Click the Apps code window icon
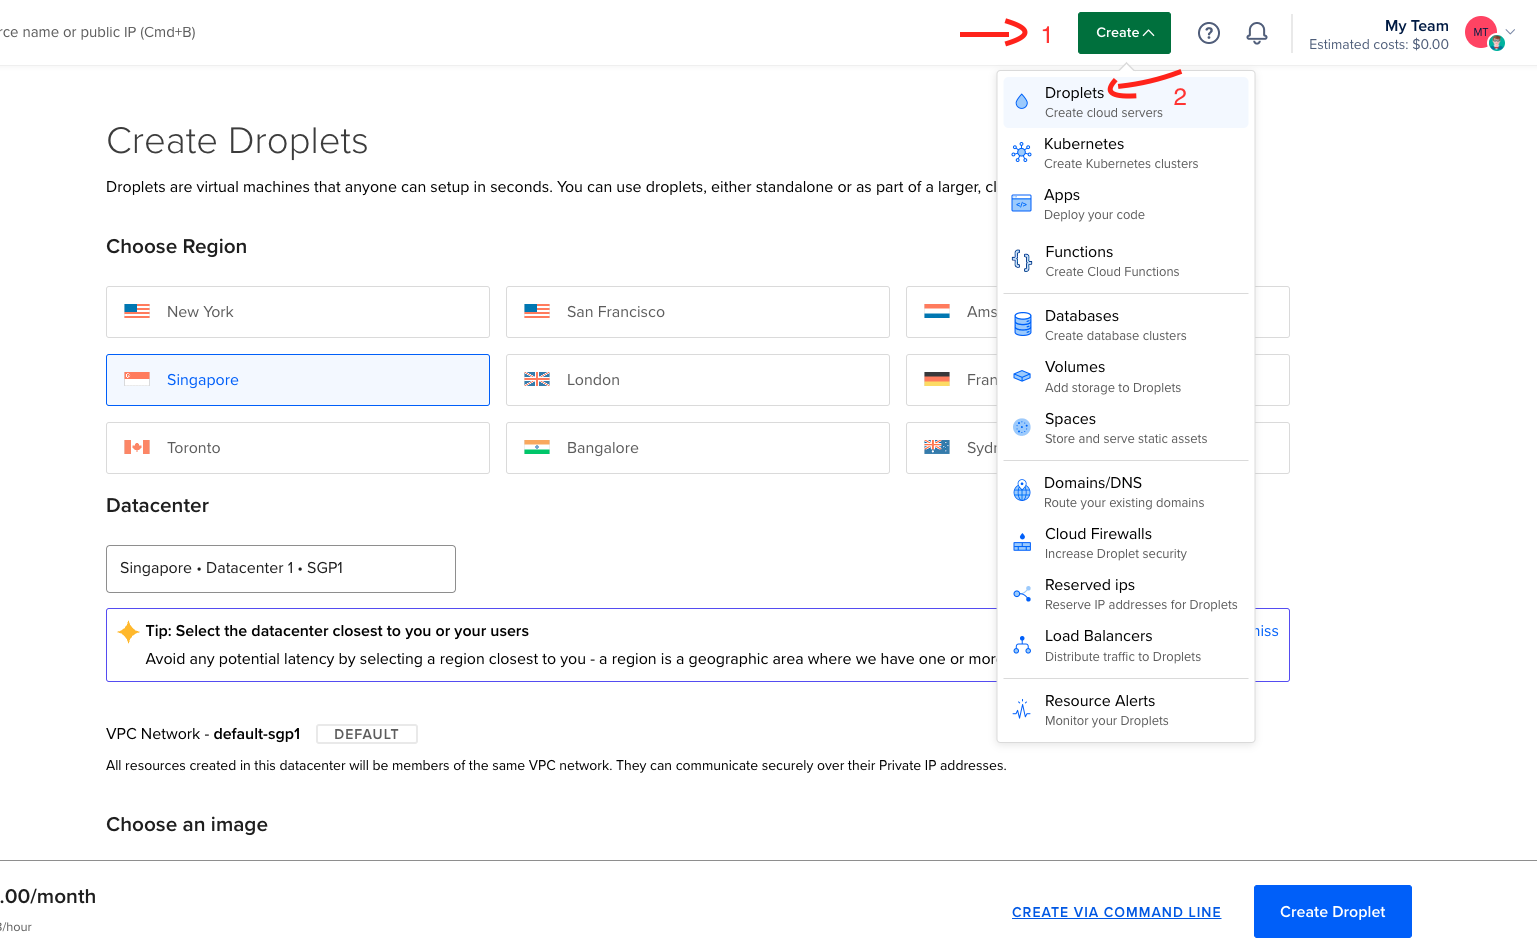1537x939 pixels. [x=1021, y=204]
